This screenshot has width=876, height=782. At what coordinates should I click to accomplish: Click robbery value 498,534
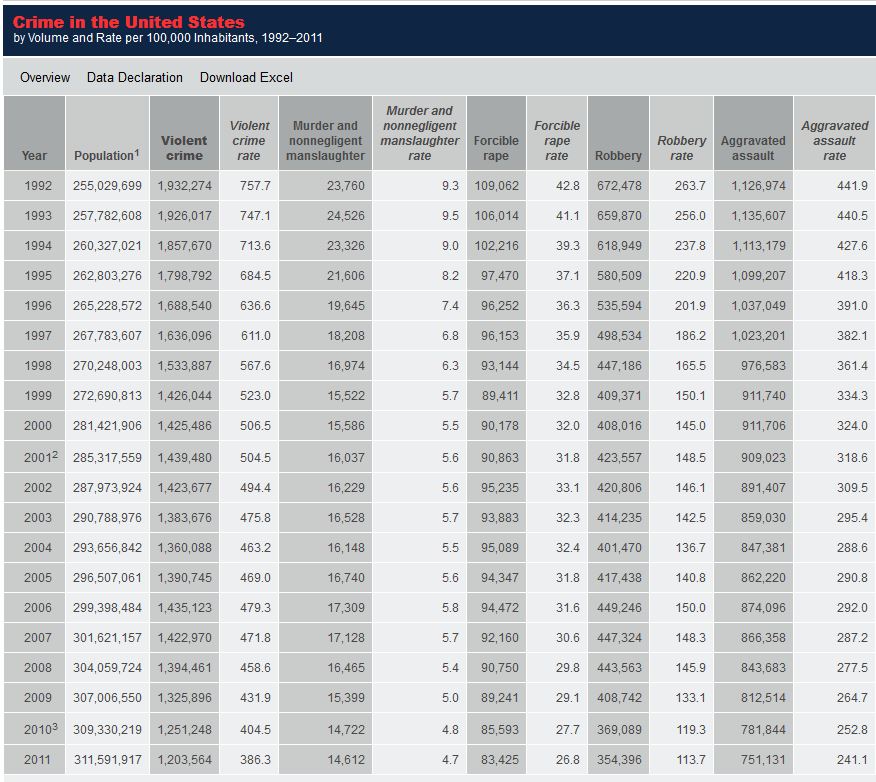[x=619, y=336]
